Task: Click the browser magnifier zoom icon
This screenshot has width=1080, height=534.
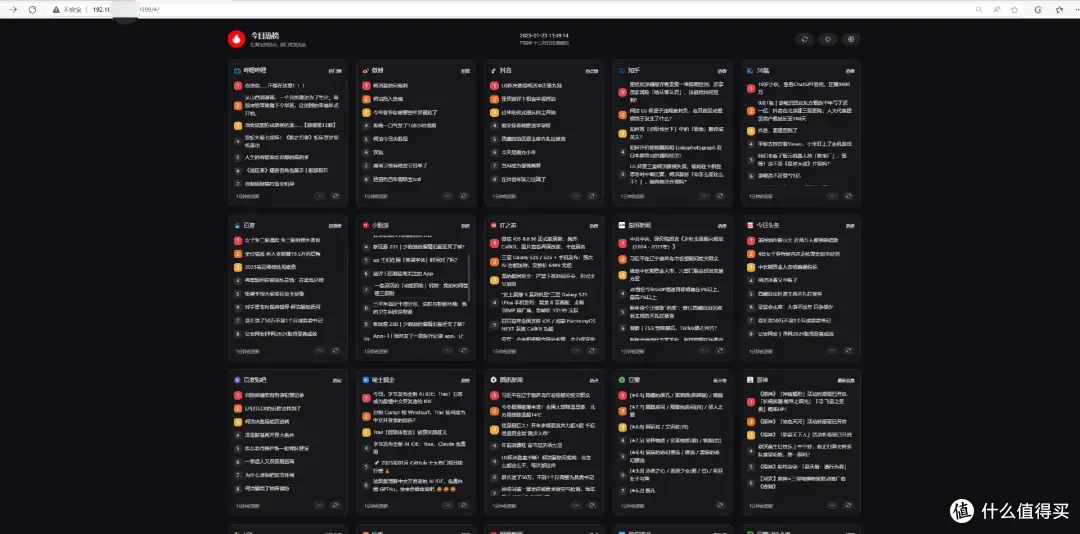Action: (x=979, y=10)
